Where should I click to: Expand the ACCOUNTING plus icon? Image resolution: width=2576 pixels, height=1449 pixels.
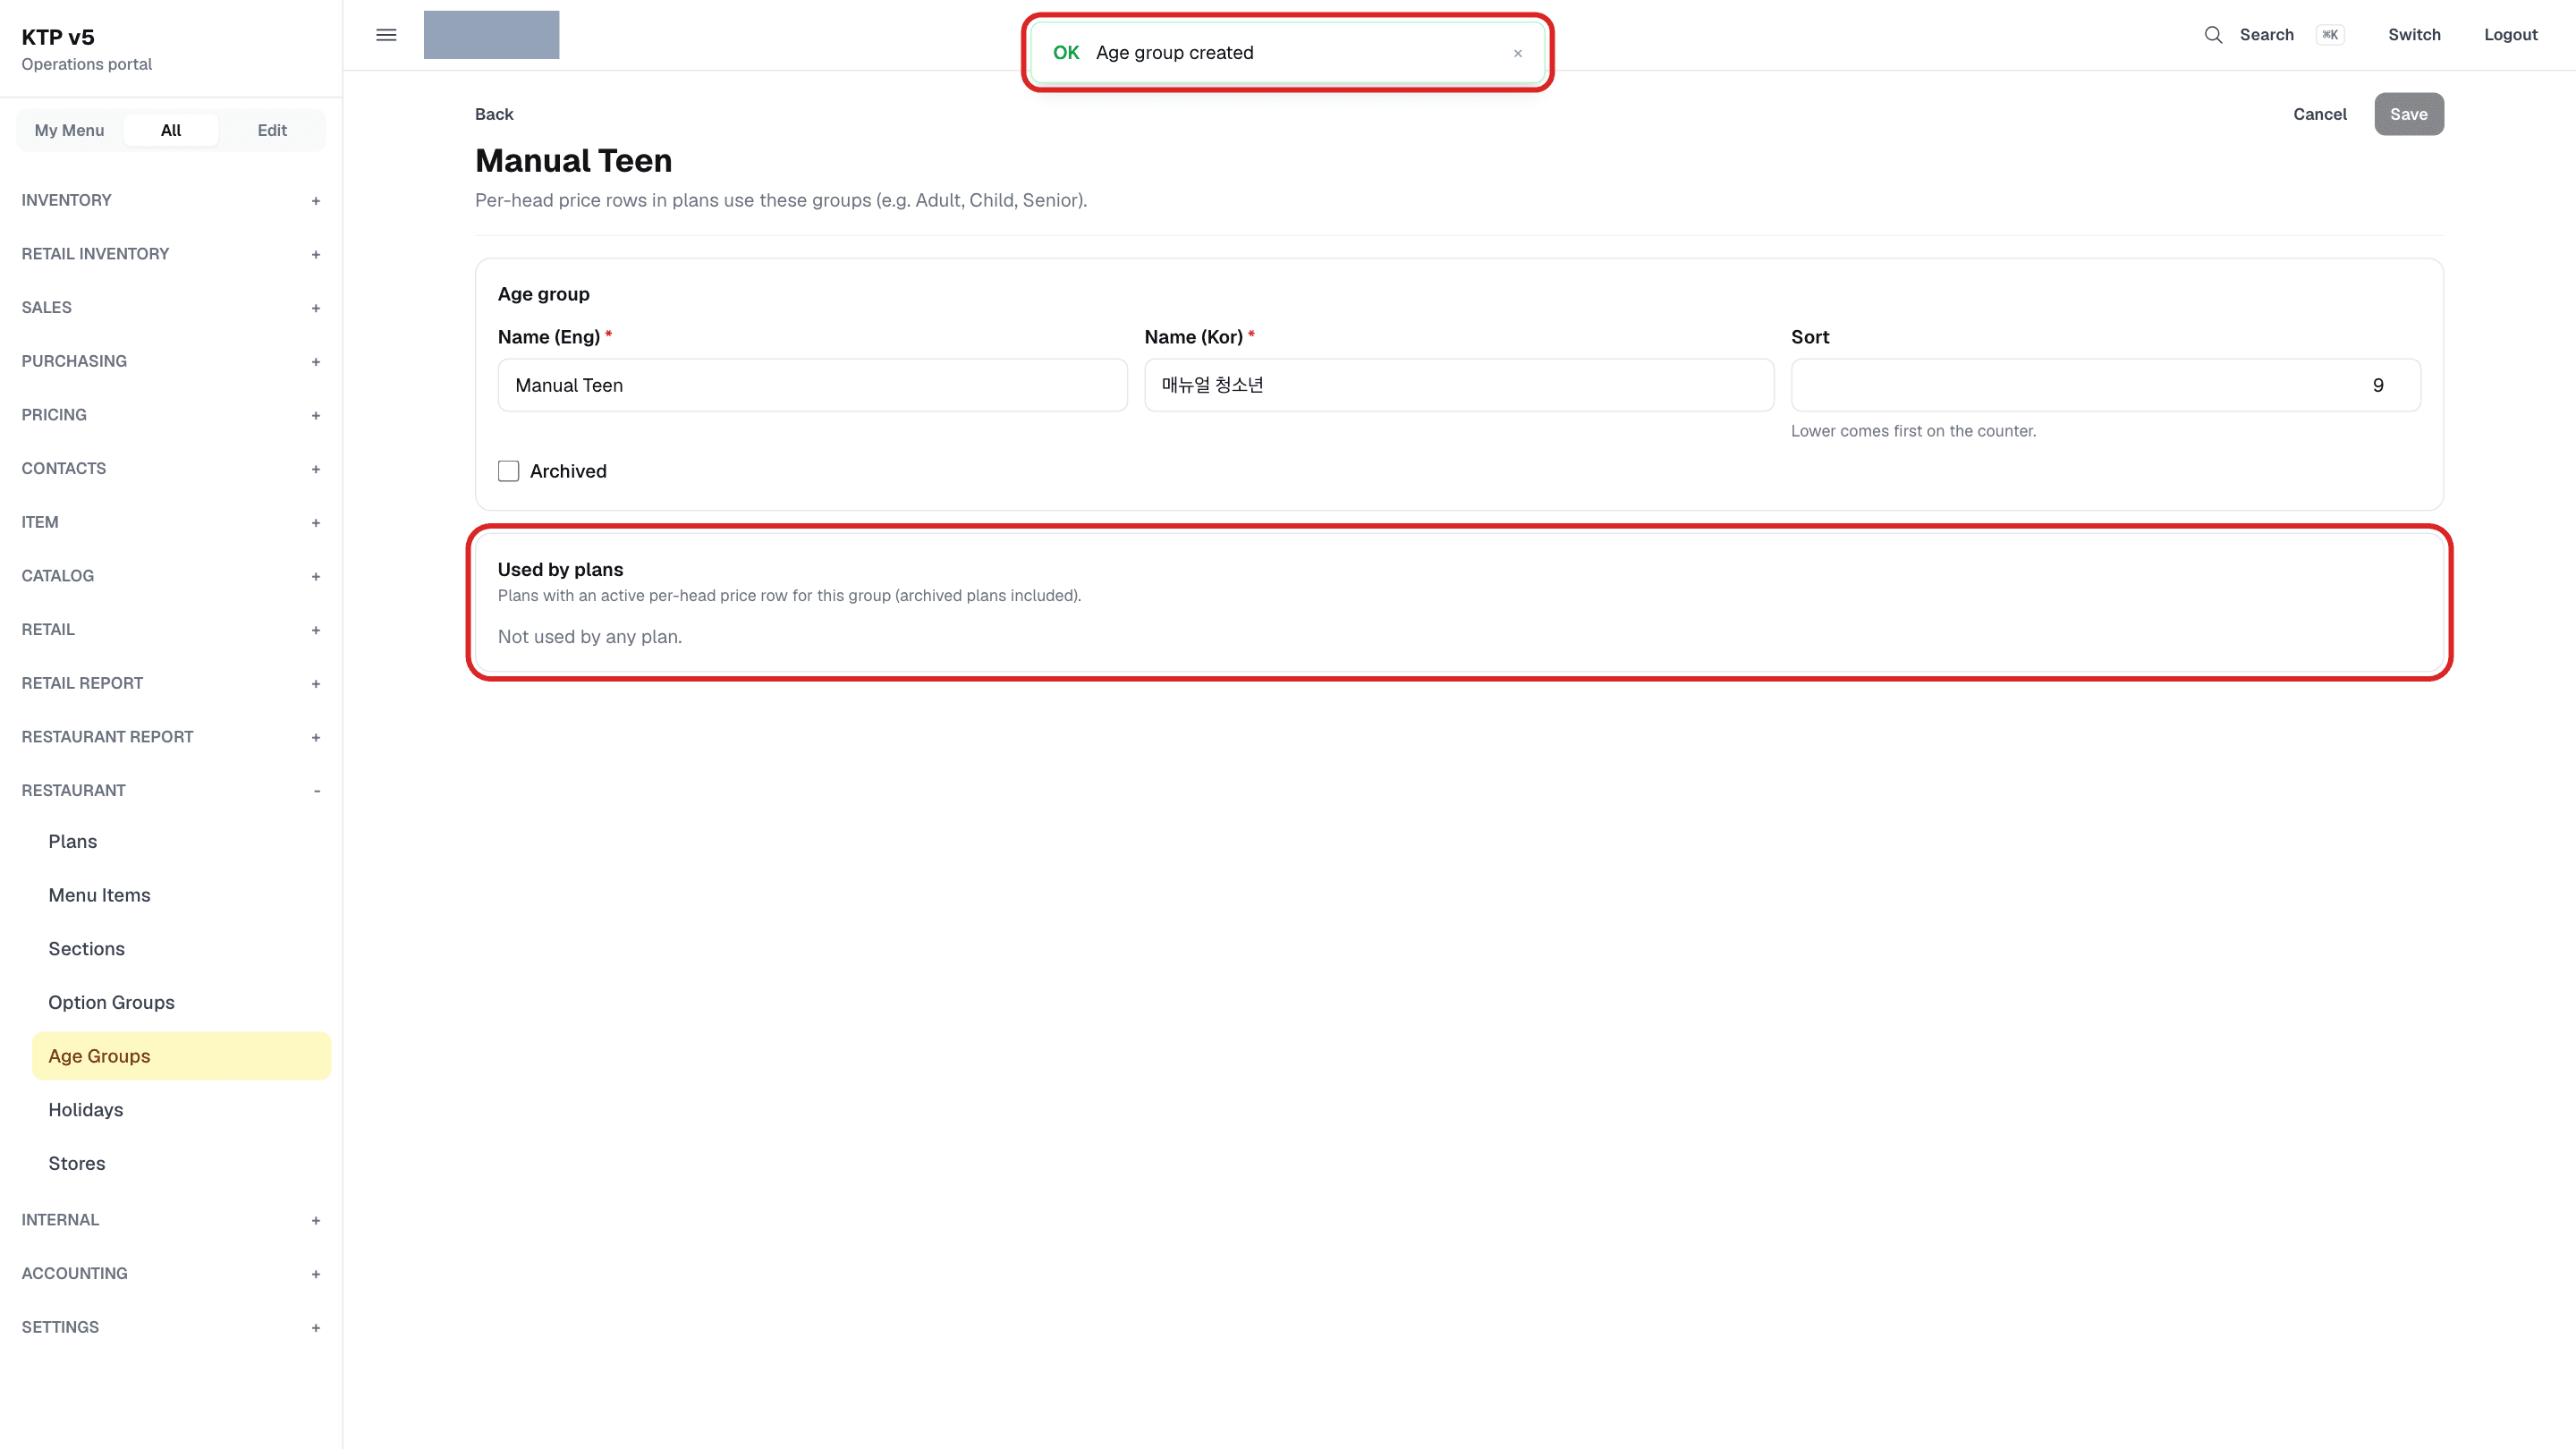coord(316,1274)
